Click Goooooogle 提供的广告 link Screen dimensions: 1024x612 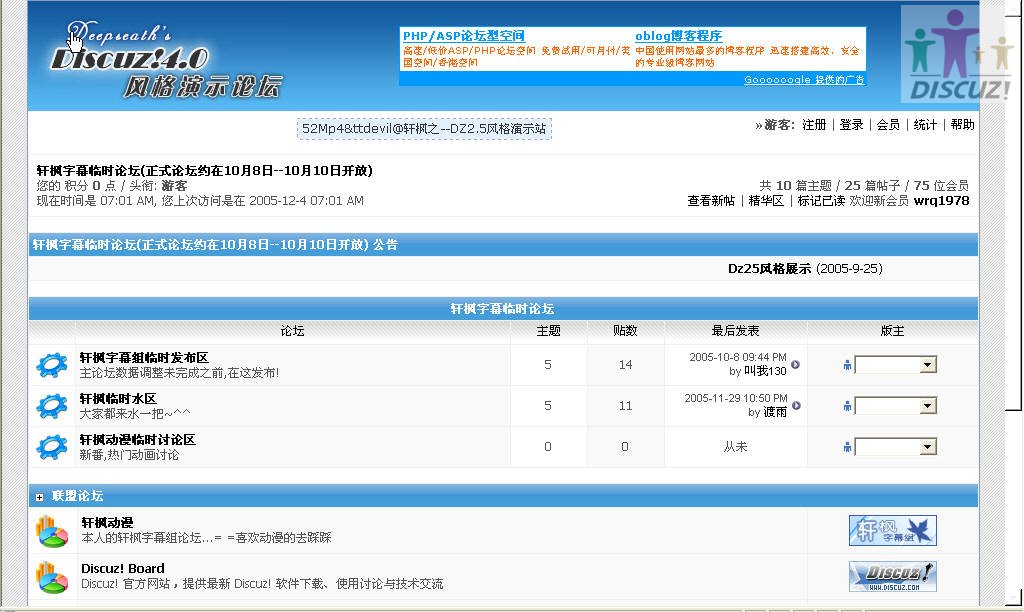click(804, 80)
